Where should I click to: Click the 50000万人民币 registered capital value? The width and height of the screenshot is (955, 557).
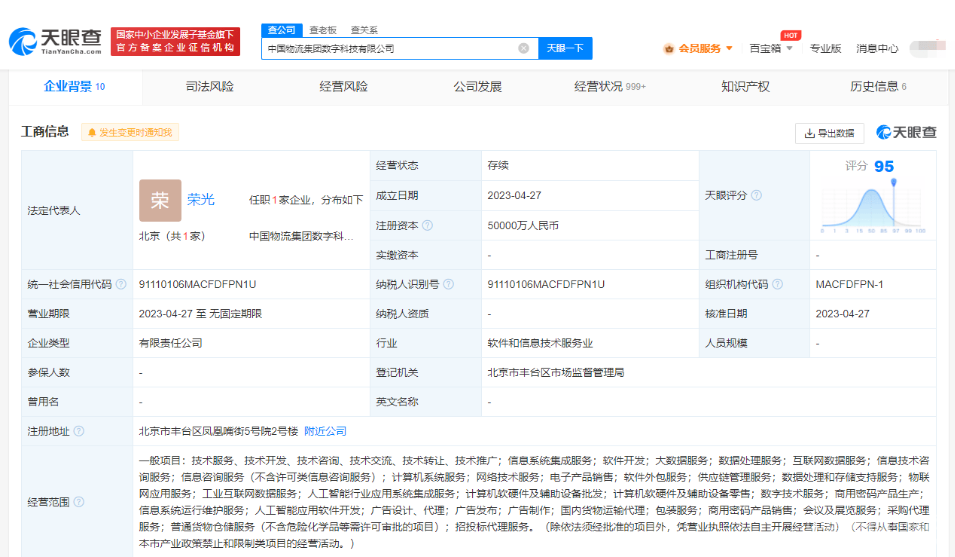(x=523, y=225)
